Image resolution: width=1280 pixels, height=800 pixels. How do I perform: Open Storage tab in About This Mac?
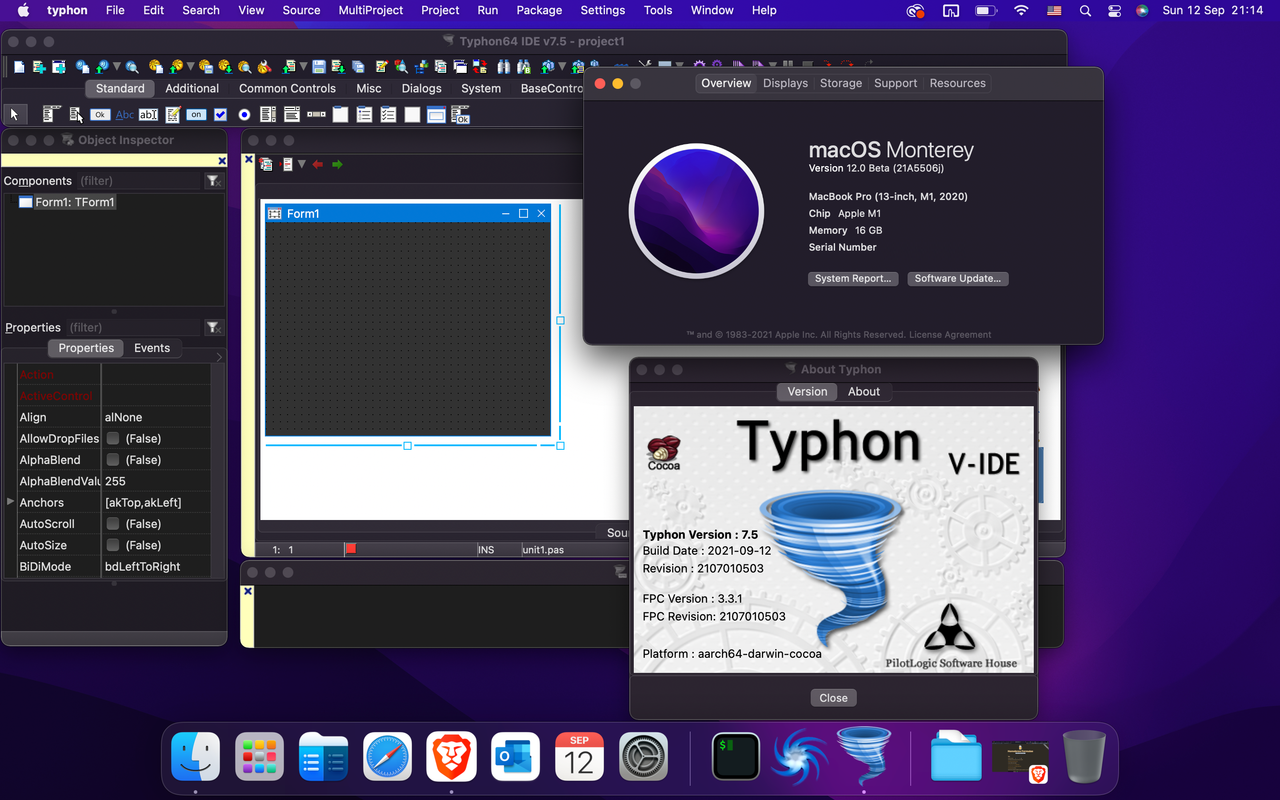(x=840, y=83)
